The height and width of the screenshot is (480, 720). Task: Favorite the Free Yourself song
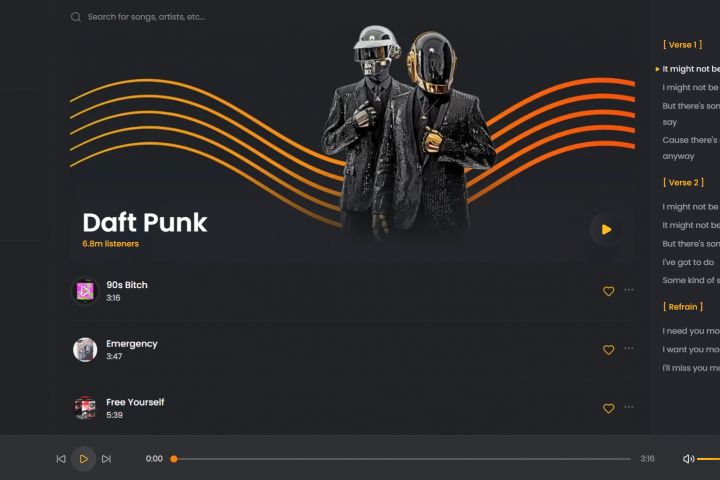608,408
